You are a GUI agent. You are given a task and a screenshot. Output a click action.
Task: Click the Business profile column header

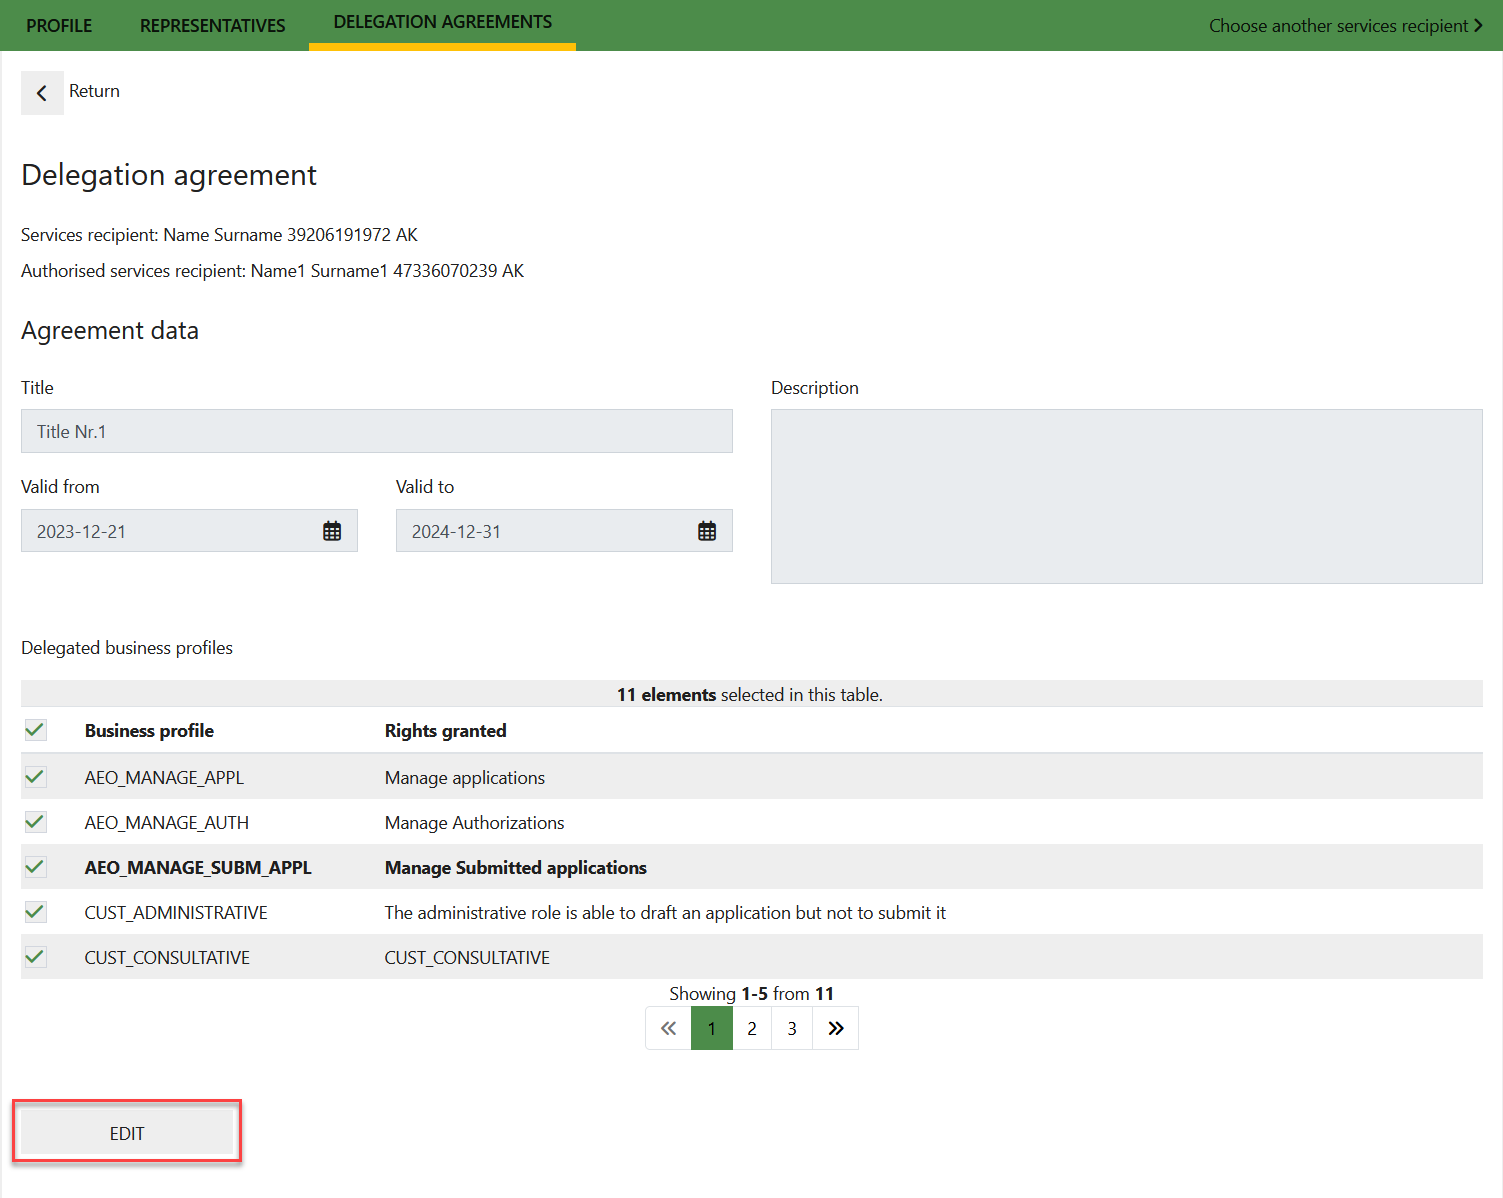(x=149, y=731)
